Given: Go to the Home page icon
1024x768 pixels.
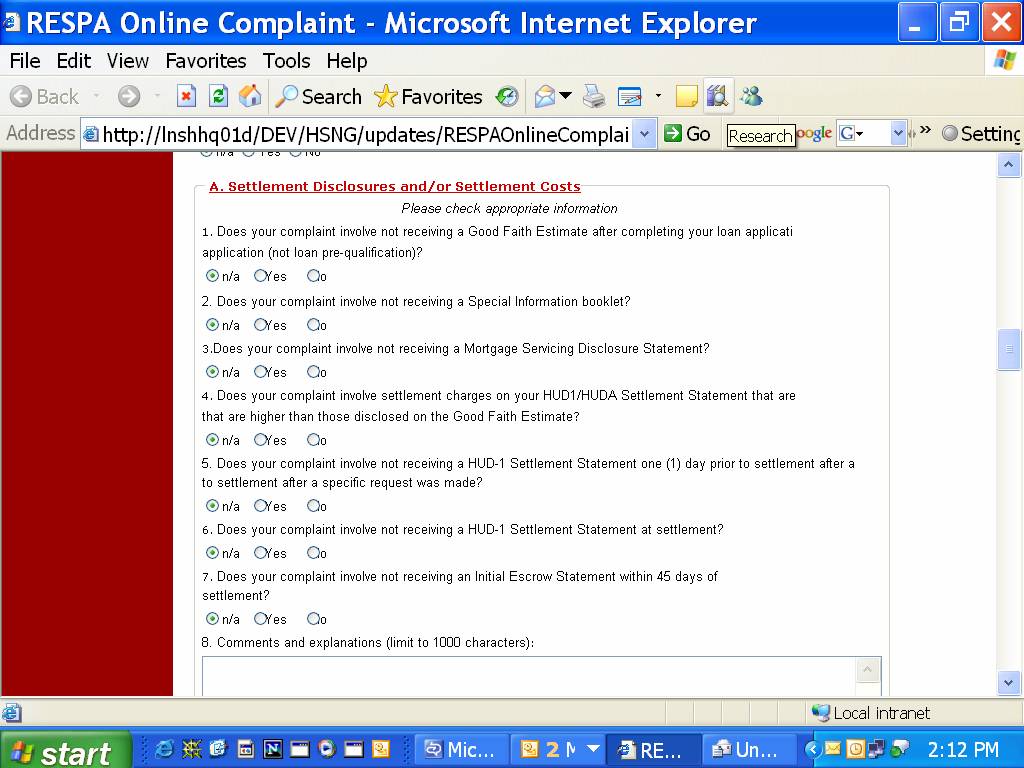Looking at the screenshot, I should coord(250,97).
